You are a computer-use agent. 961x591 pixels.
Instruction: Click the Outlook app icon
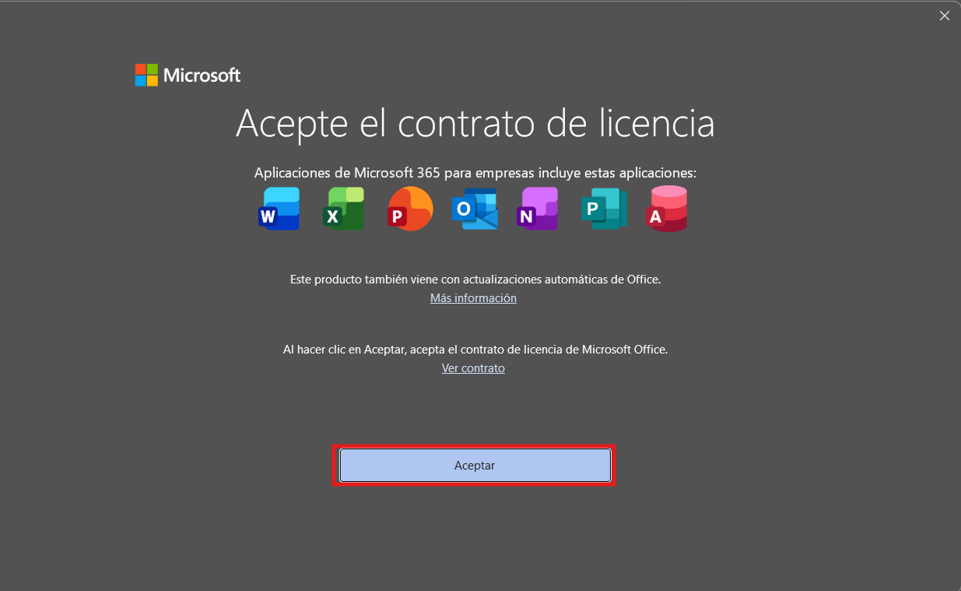coord(475,209)
